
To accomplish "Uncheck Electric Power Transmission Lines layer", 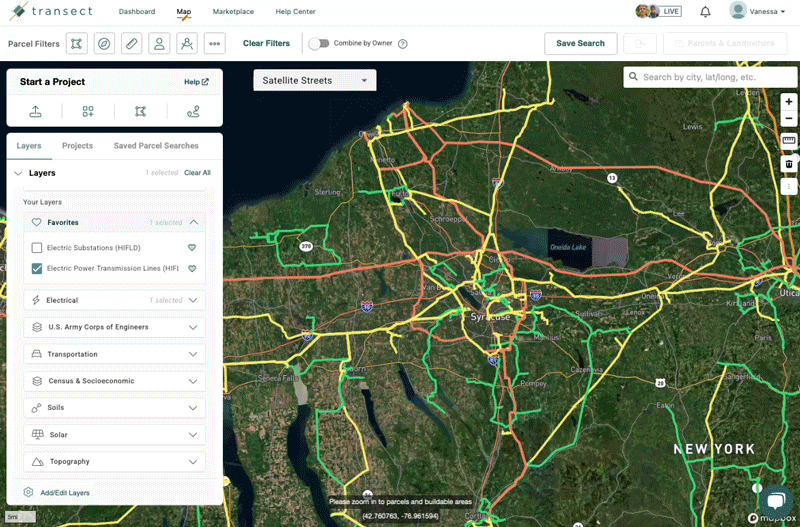I will pos(37,268).
